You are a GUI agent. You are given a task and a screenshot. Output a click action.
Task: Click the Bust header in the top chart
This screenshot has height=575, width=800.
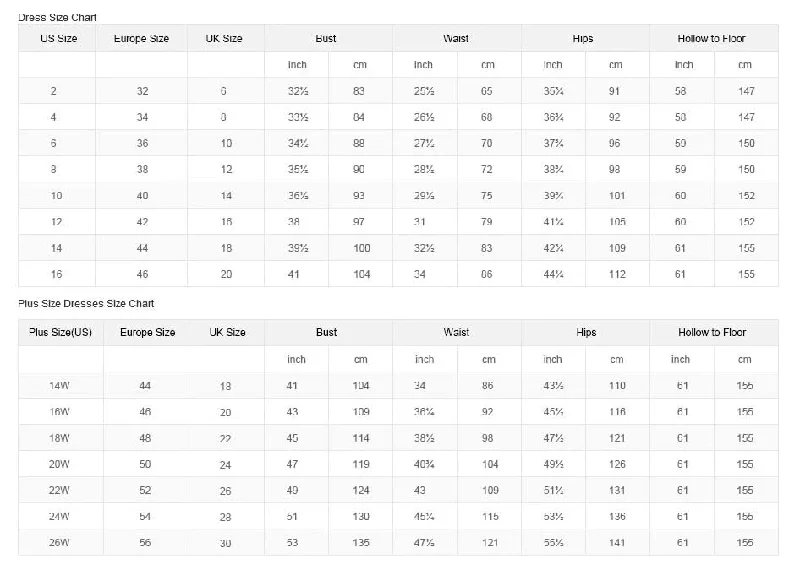(326, 38)
